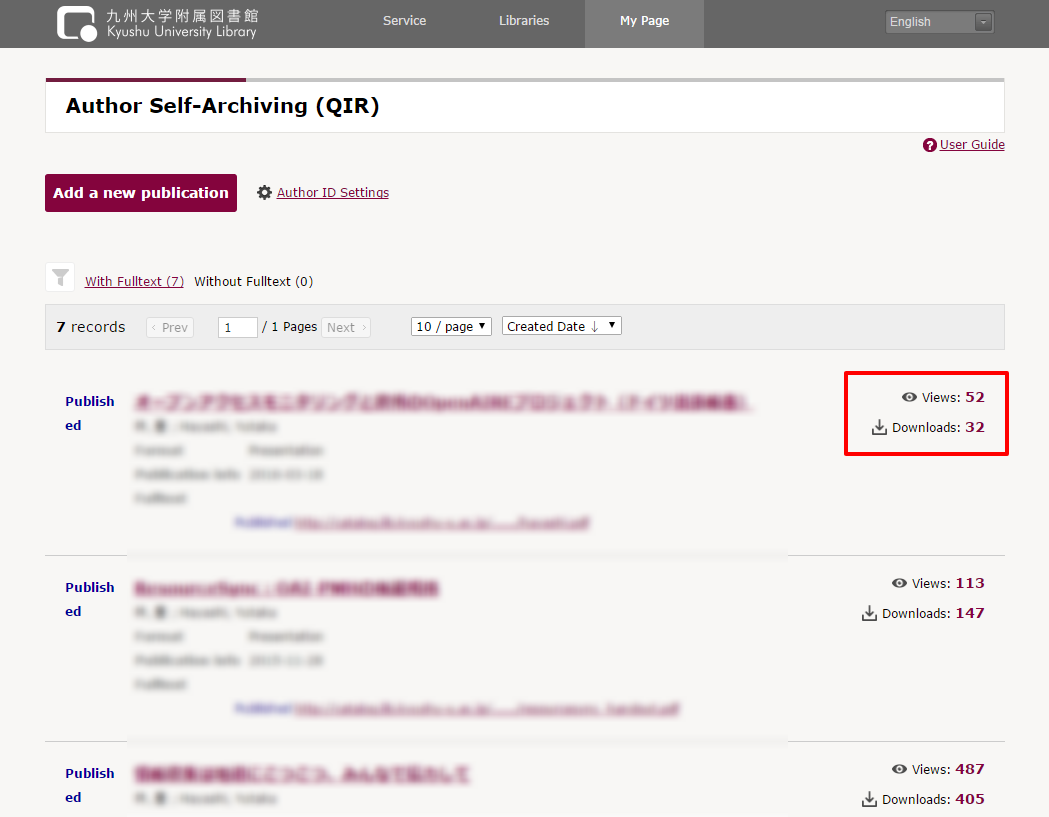Click download icon next to Downloads: 405
Screen dimensions: 1049x817
click(x=869, y=799)
